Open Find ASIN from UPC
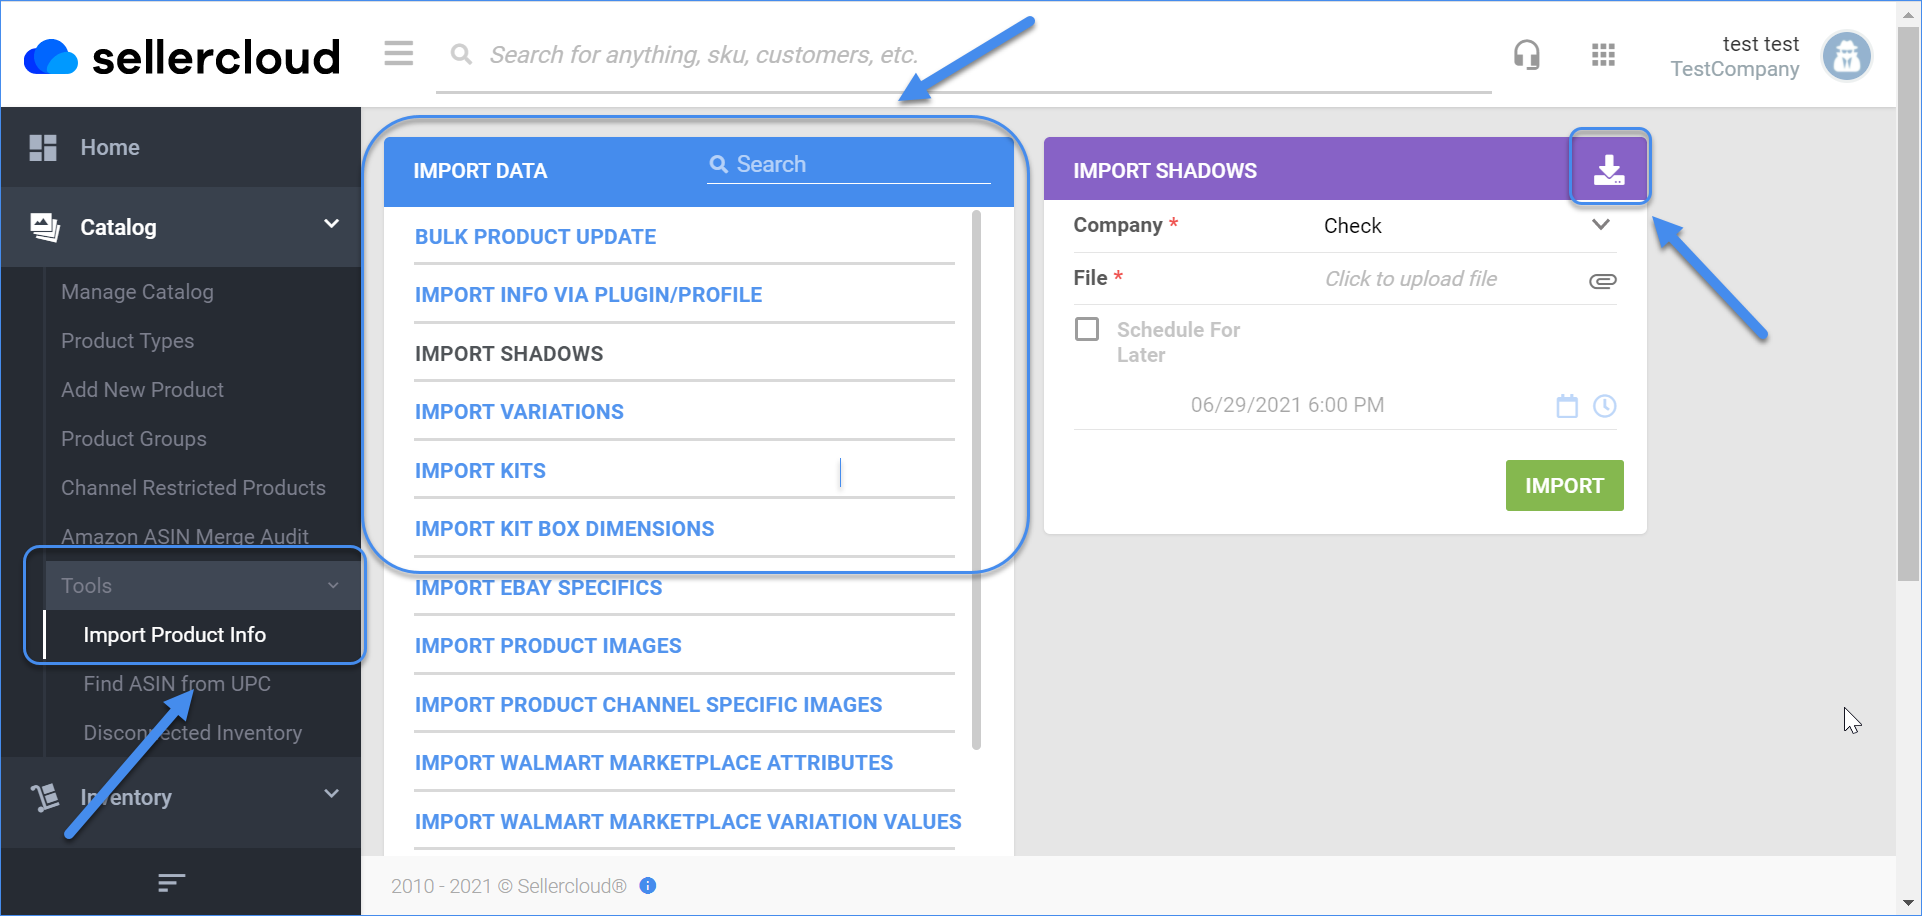This screenshot has height=916, width=1922. click(x=177, y=684)
